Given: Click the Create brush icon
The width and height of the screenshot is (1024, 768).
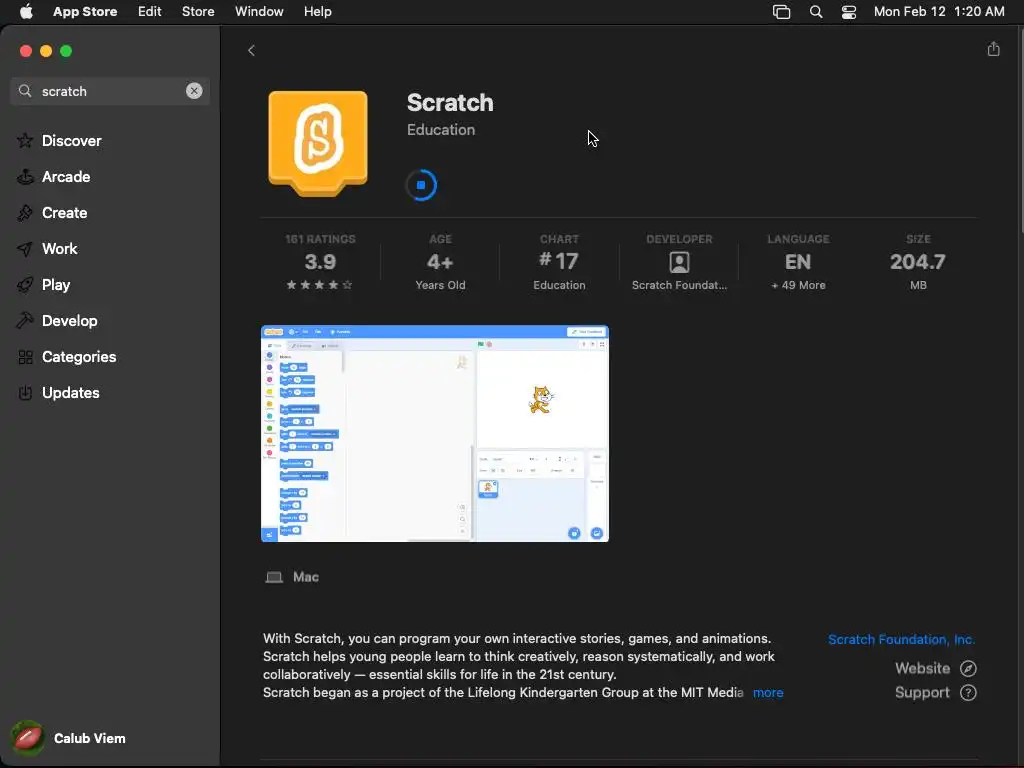Looking at the screenshot, I should 25,212.
